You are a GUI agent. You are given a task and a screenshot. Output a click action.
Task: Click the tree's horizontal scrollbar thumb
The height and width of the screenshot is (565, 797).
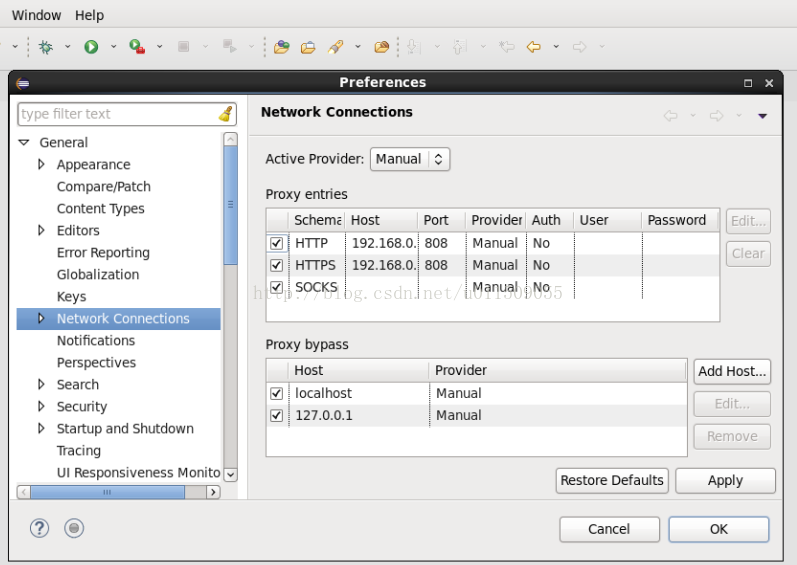[x=107, y=492]
